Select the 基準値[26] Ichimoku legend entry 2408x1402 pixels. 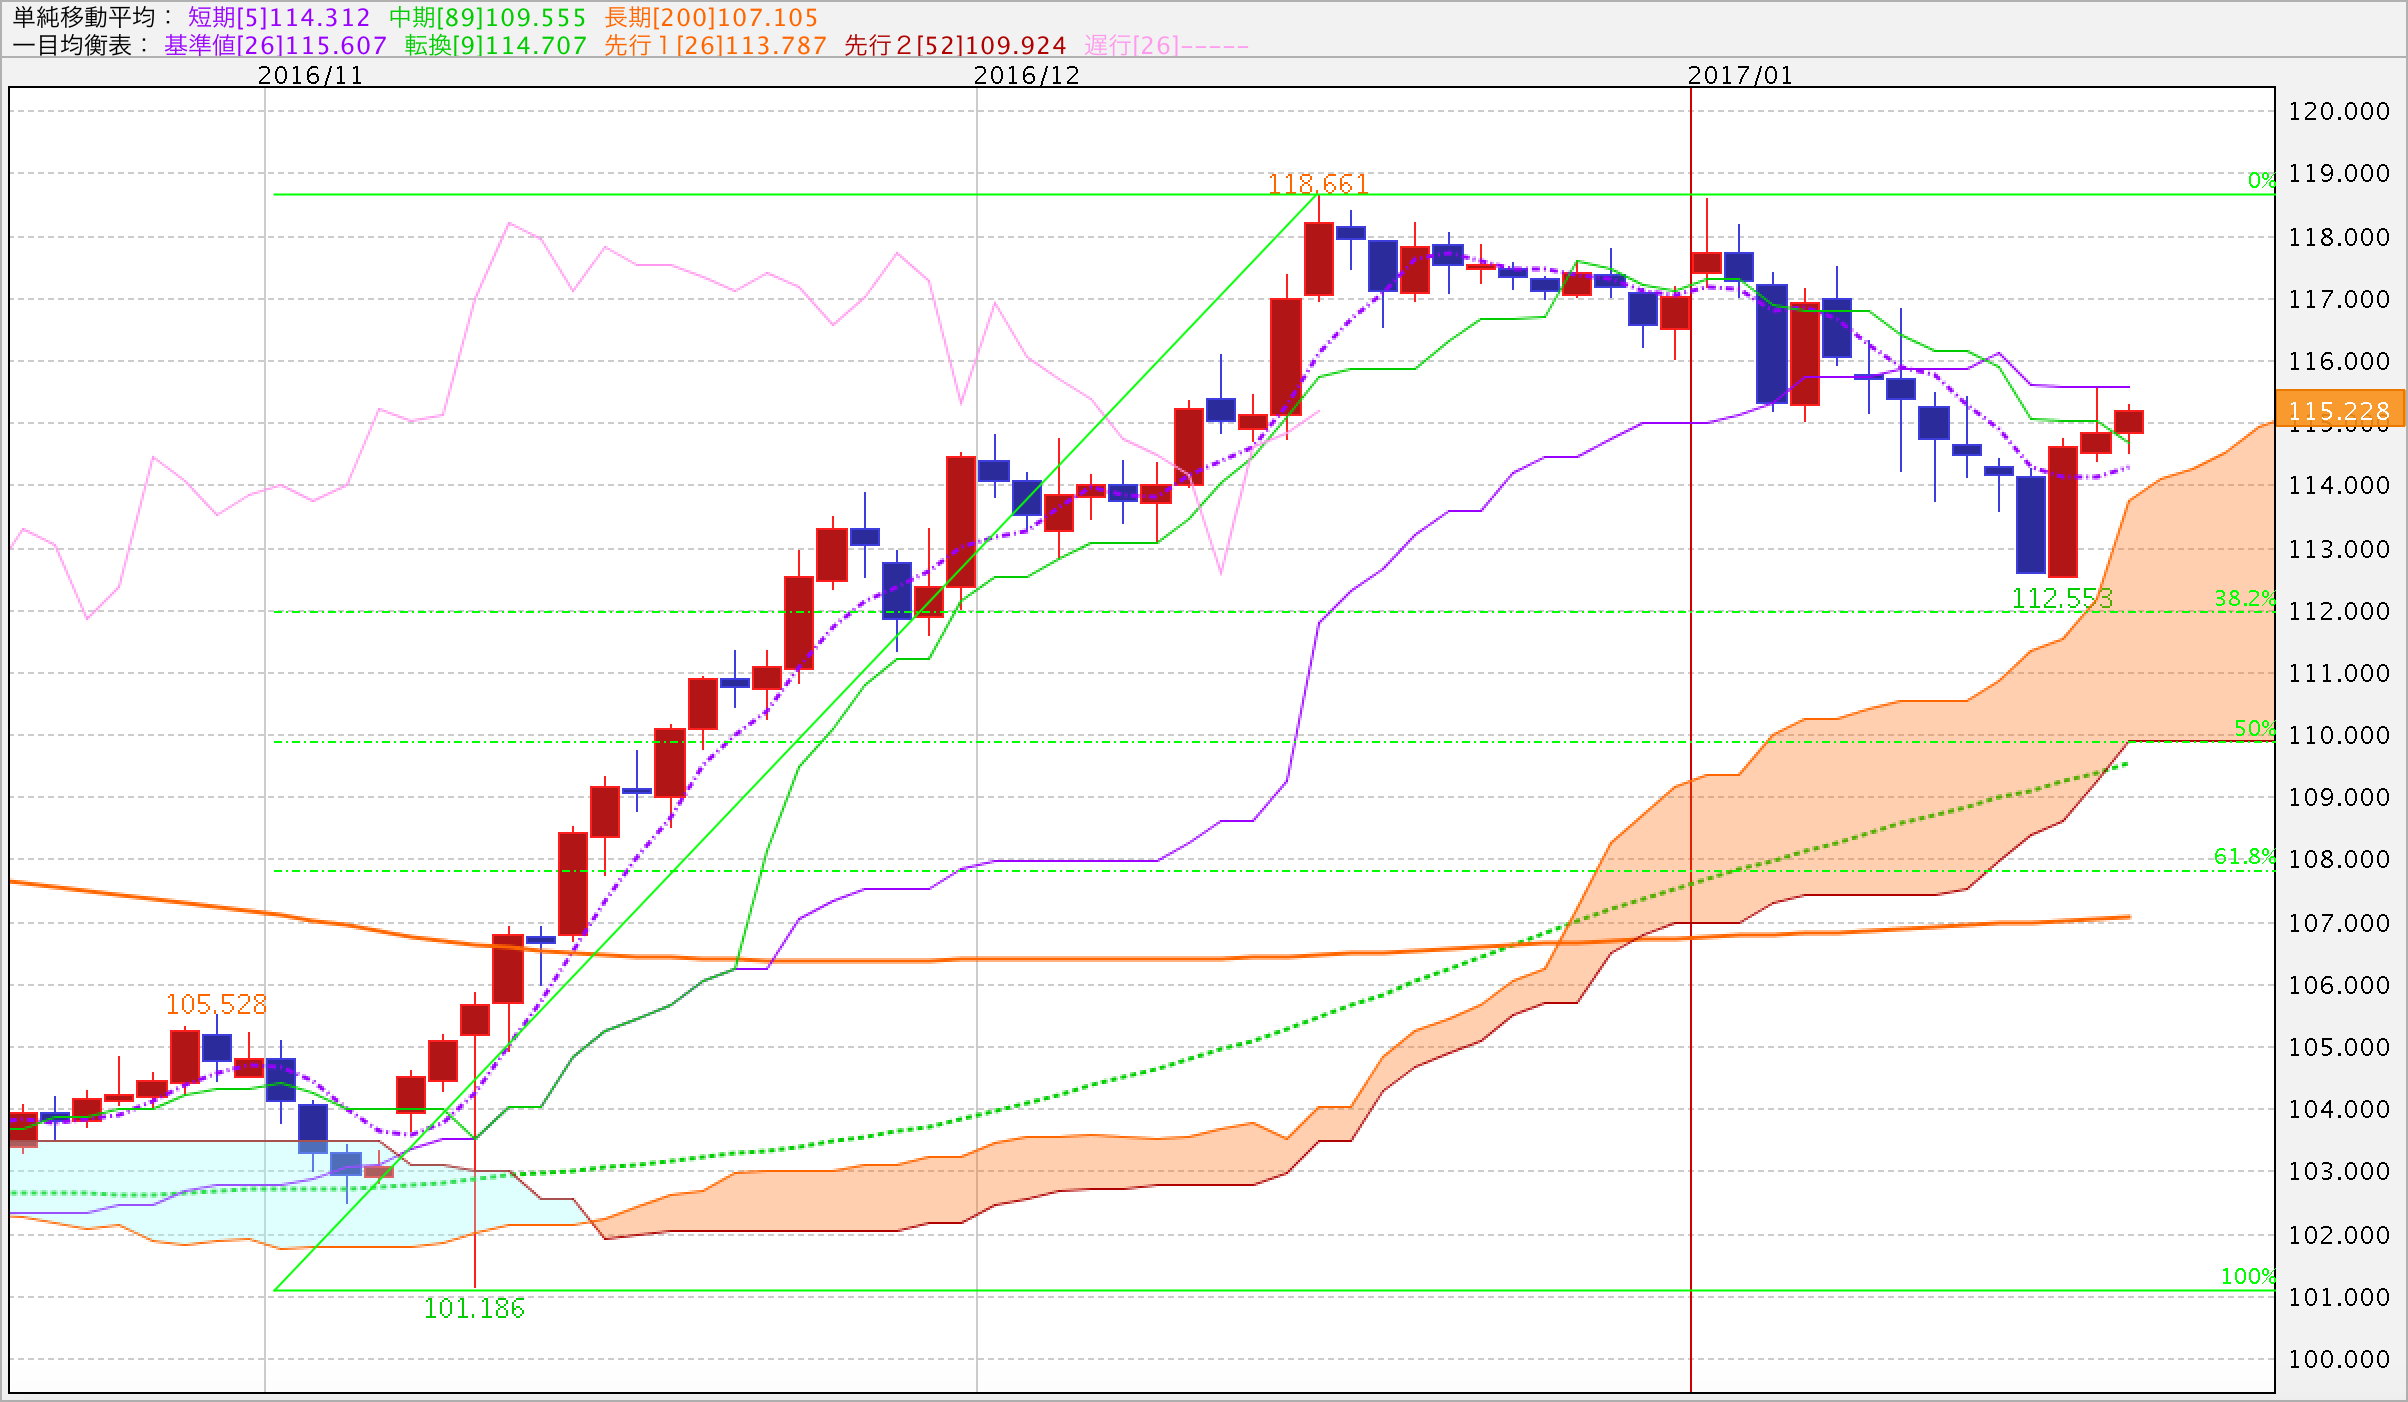point(275,45)
